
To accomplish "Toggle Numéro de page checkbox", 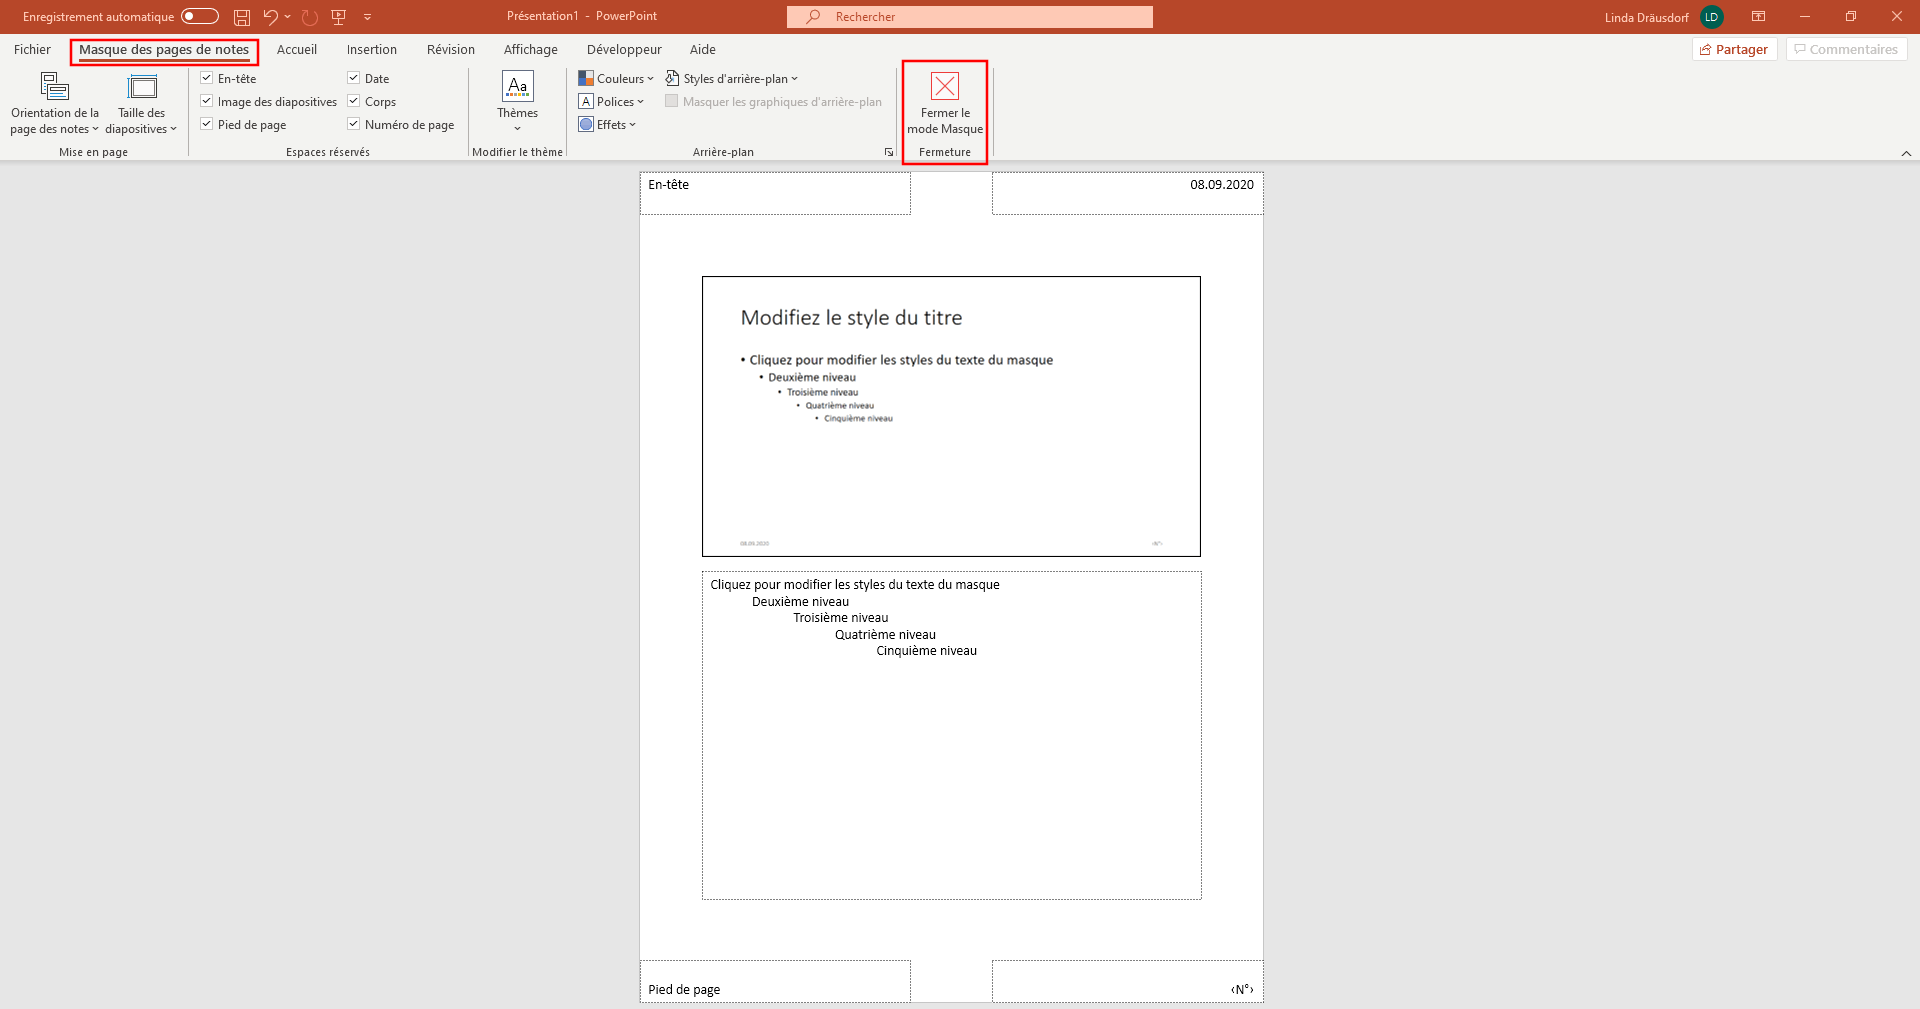I will [354, 124].
